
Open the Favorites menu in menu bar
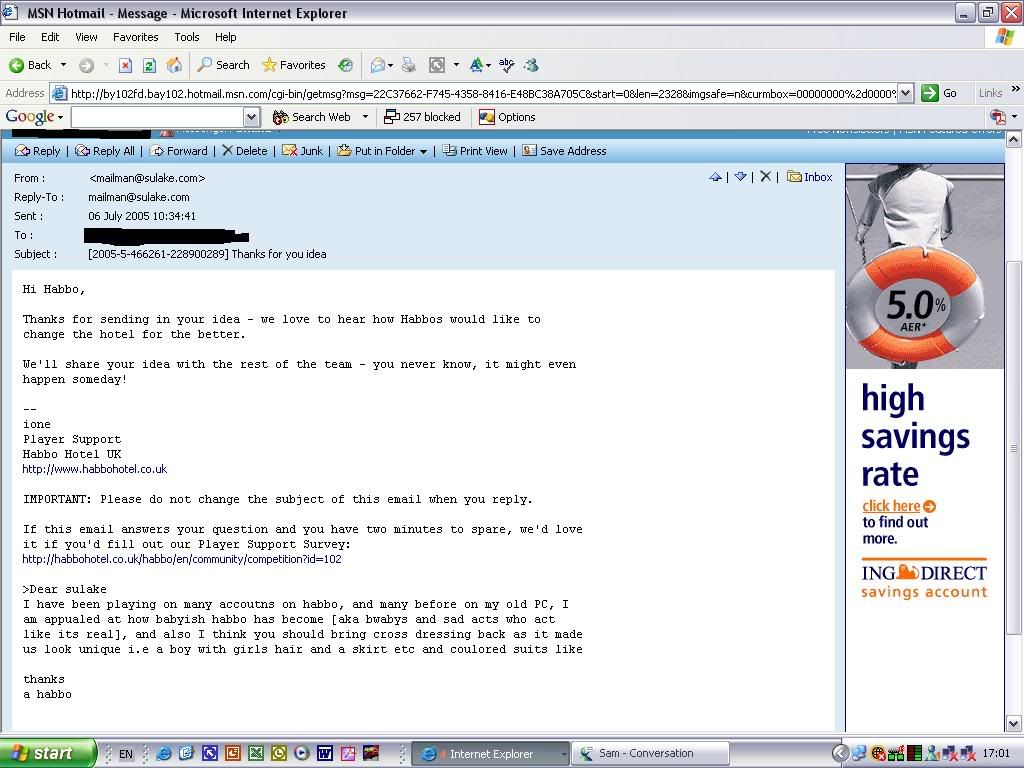click(135, 37)
